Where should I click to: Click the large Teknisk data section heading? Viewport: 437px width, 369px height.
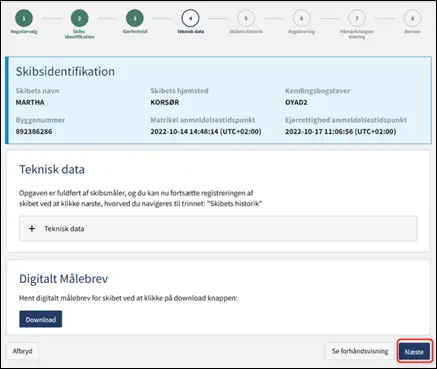[52, 169]
